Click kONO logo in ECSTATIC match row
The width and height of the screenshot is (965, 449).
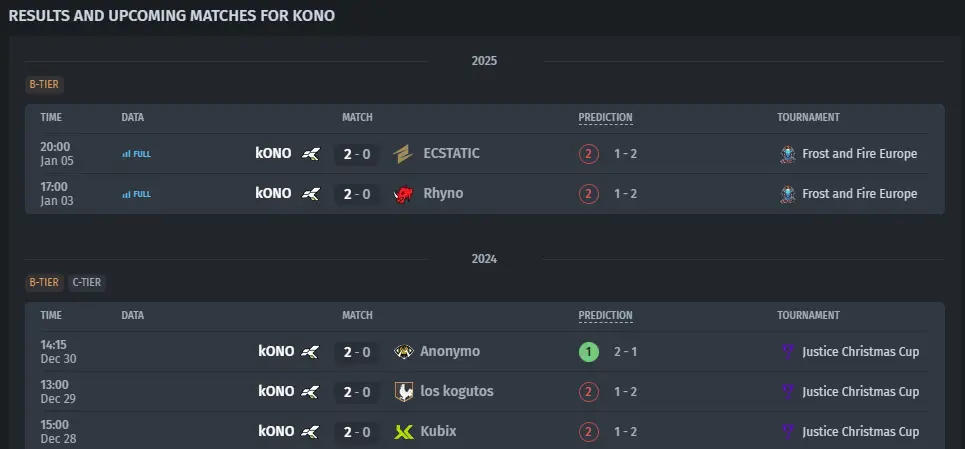[311, 154]
